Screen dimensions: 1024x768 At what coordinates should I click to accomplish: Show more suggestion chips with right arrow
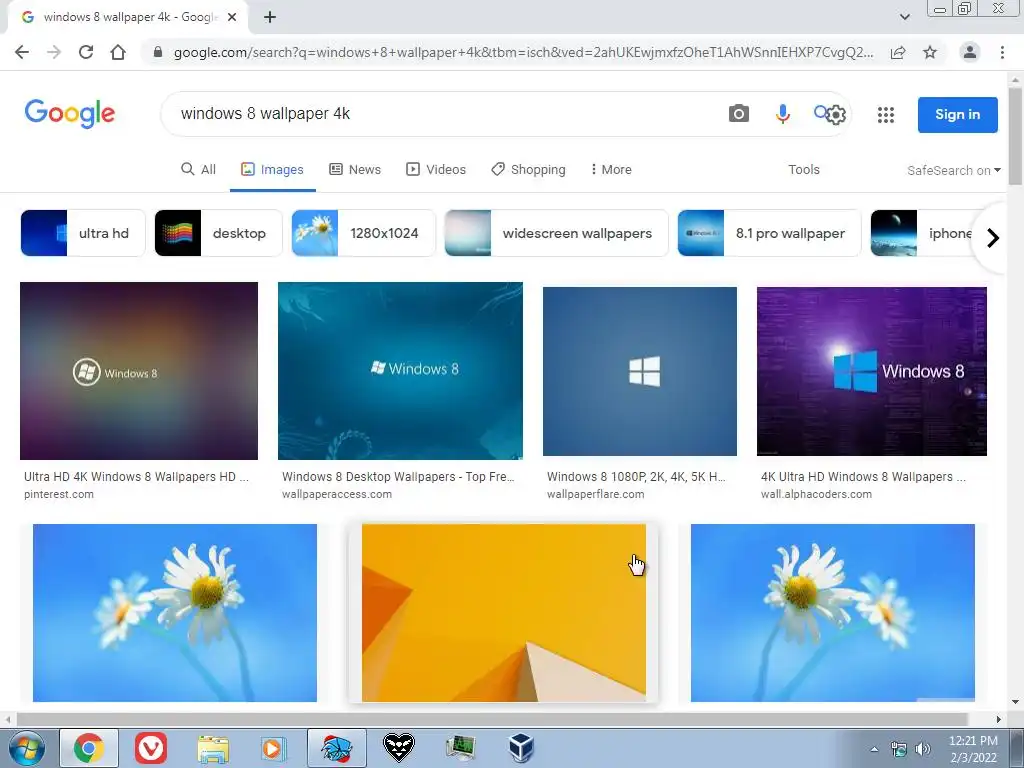pyautogui.click(x=993, y=238)
